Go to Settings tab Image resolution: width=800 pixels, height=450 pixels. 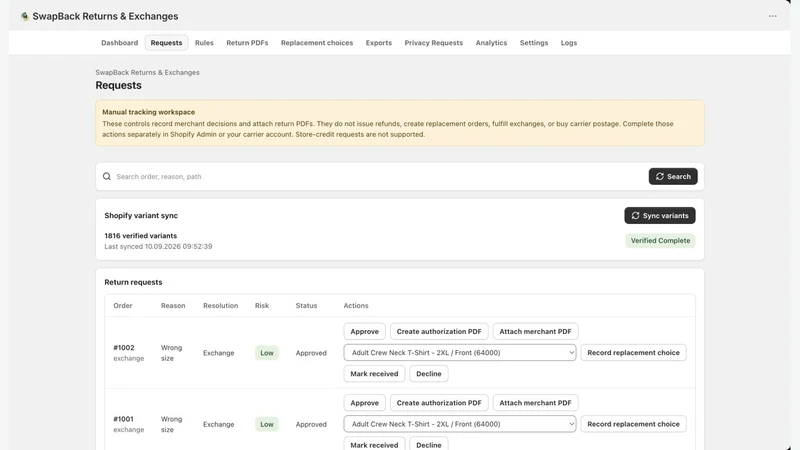(x=534, y=43)
